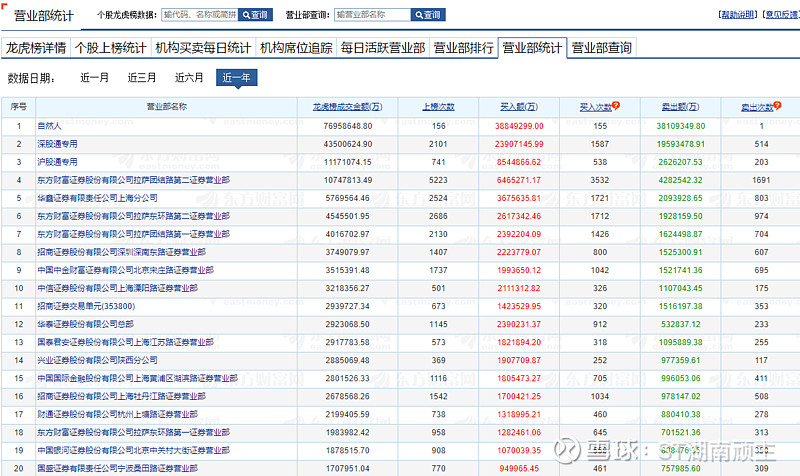The height and width of the screenshot is (476, 800).
Task: Open 国盛证券宁波桑田路证券营业部 link
Action: [x=117, y=468]
